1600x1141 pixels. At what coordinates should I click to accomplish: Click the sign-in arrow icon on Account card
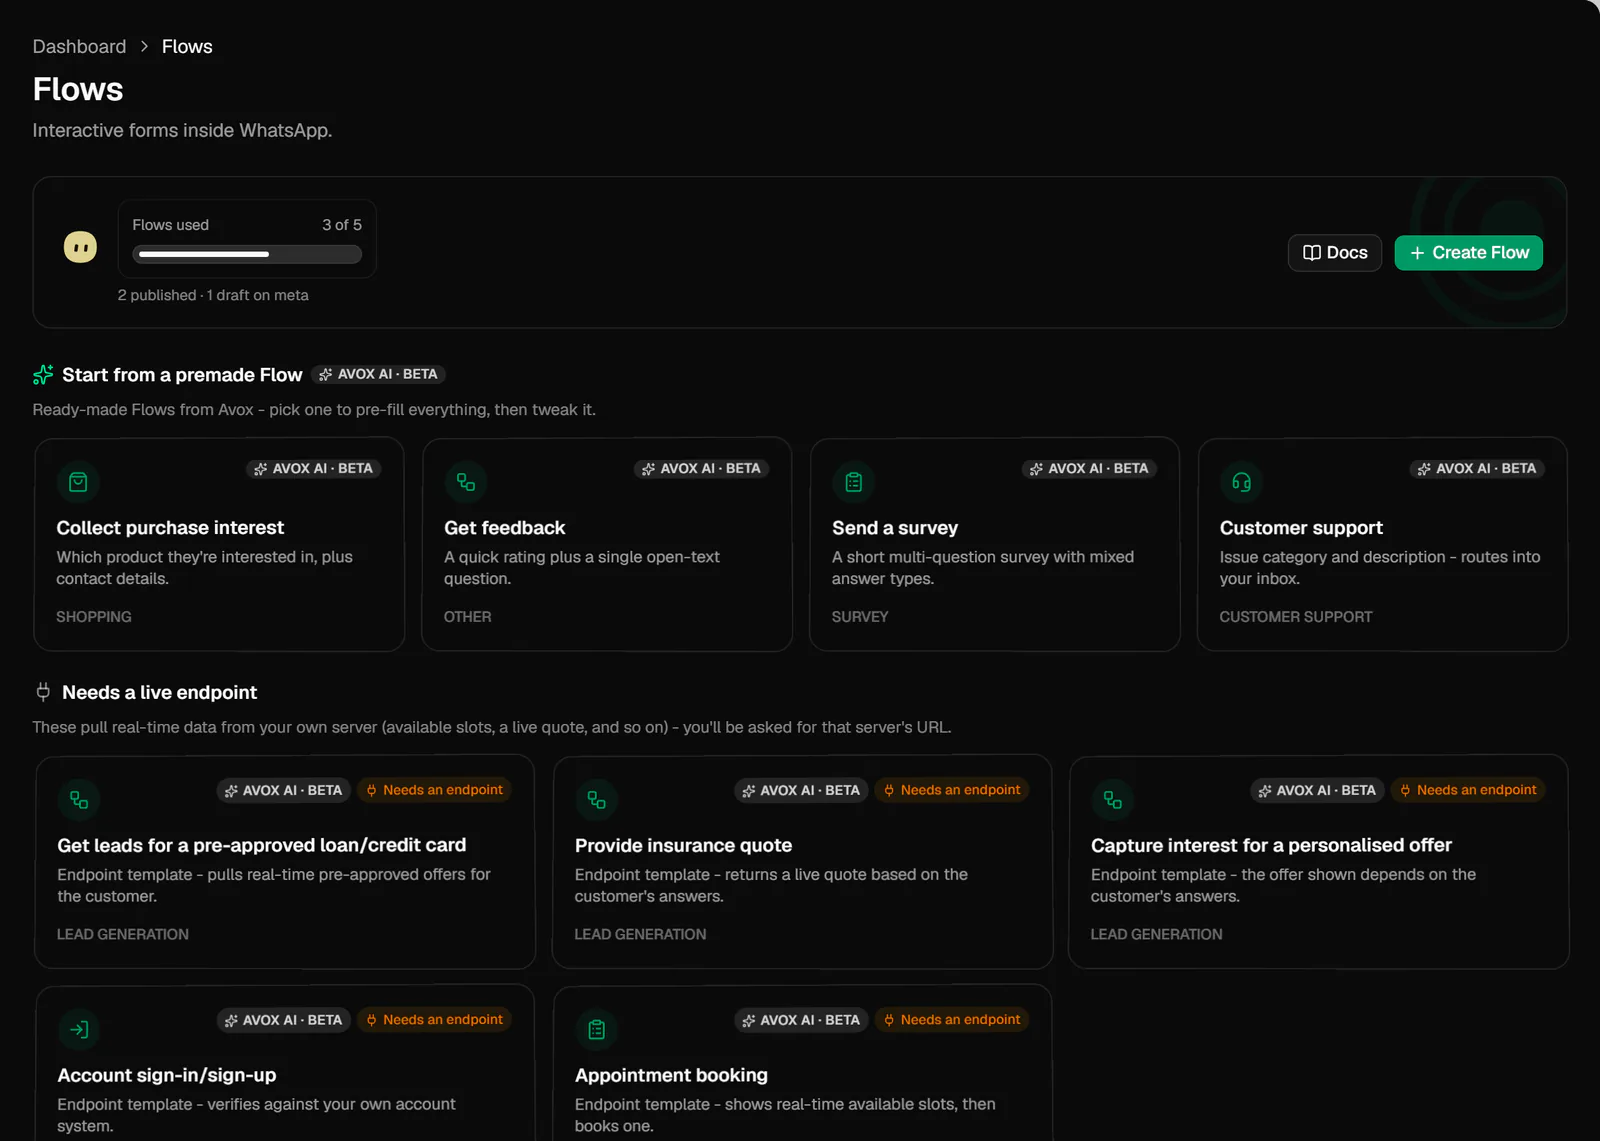tap(79, 1030)
